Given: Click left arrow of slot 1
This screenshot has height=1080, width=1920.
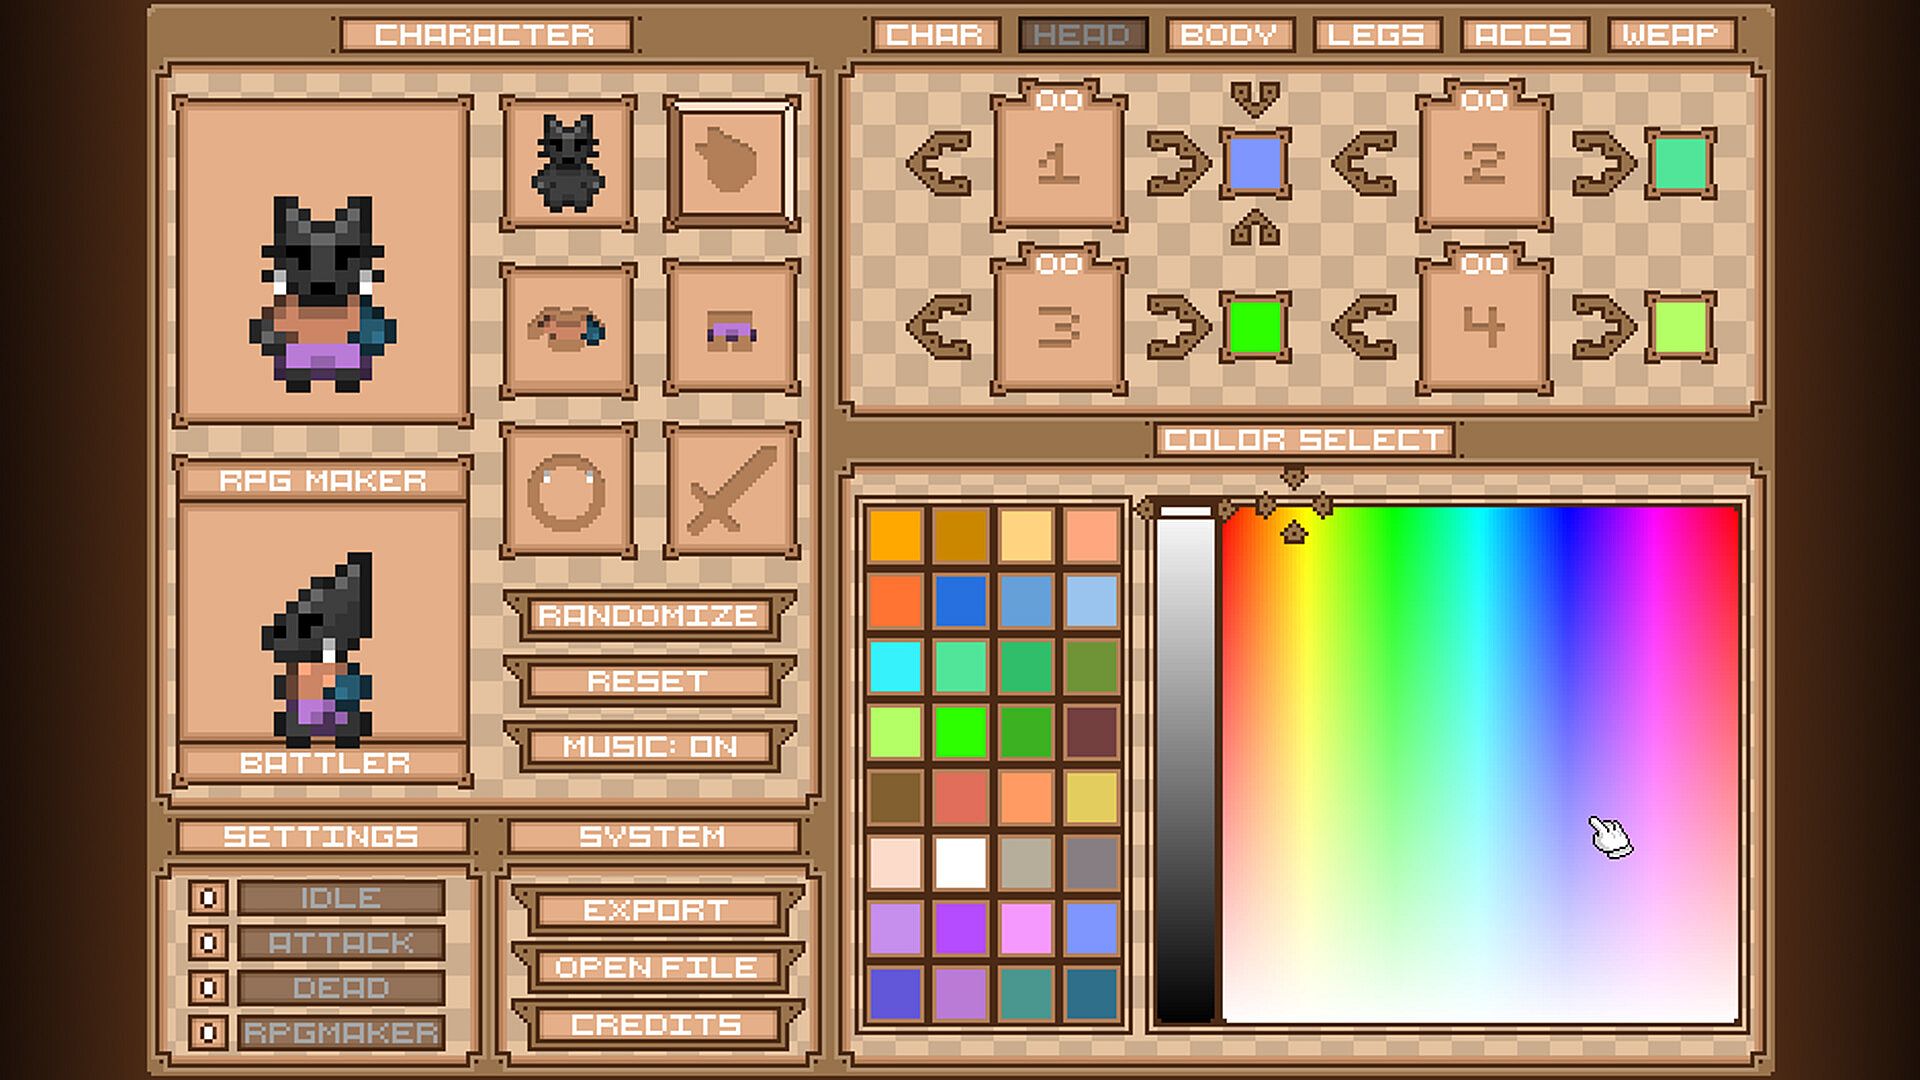Looking at the screenshot, I should tap(940, 163).
